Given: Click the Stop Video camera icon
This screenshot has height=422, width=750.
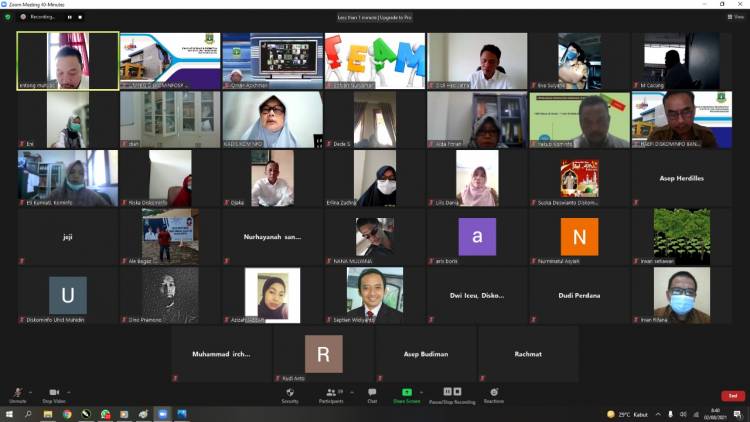Looking at the screenshot, I should pyautogui.click(x=54, y=392).
